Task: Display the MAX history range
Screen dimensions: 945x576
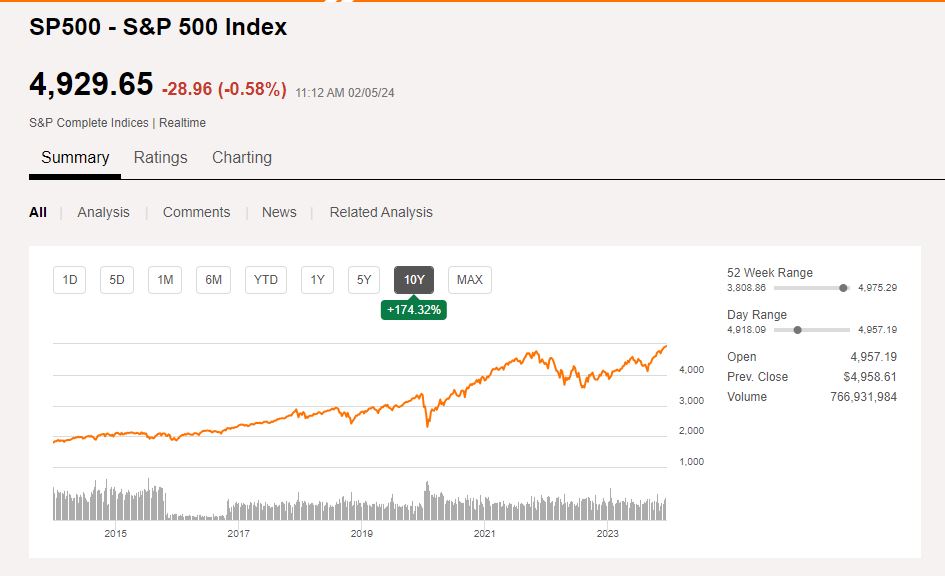Action: click(469, 280)
